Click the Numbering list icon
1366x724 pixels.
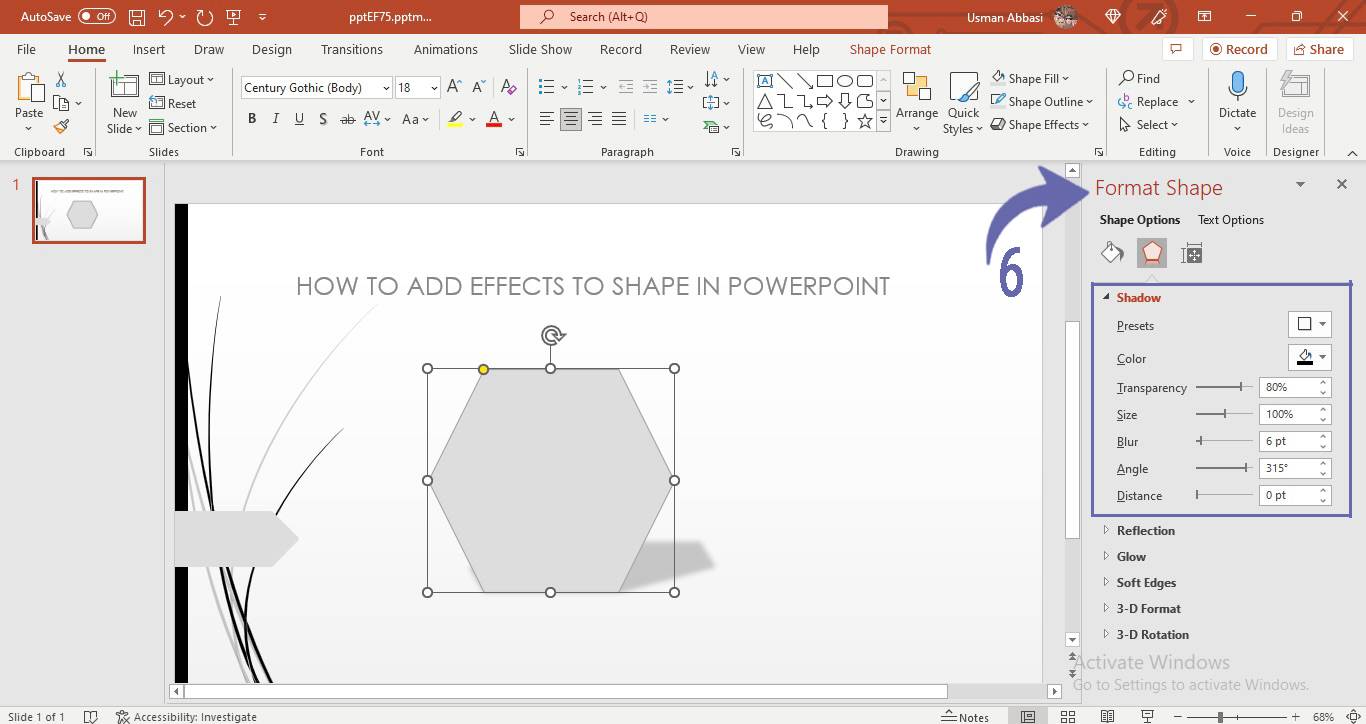pyautogui.click(x=586, y=87)
